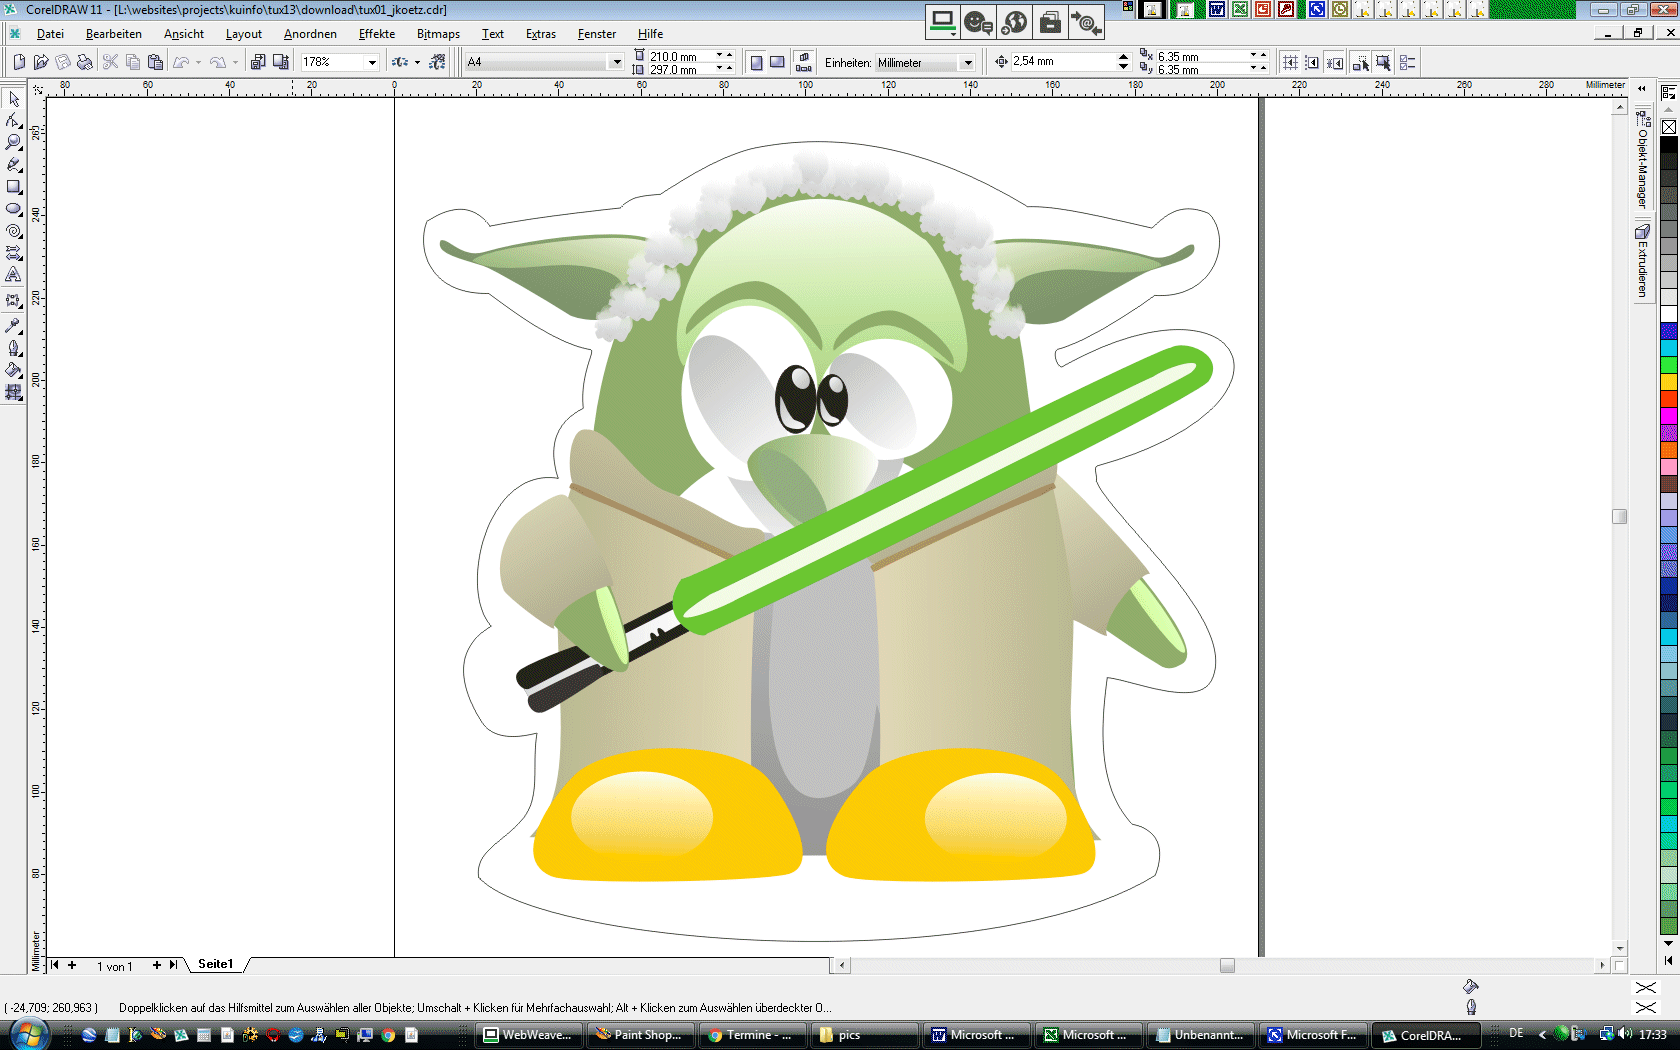Toggle Snap to Objects button
Image resolution: width=1680 pixels, height=1050 pixels.
pos(1335,62)
